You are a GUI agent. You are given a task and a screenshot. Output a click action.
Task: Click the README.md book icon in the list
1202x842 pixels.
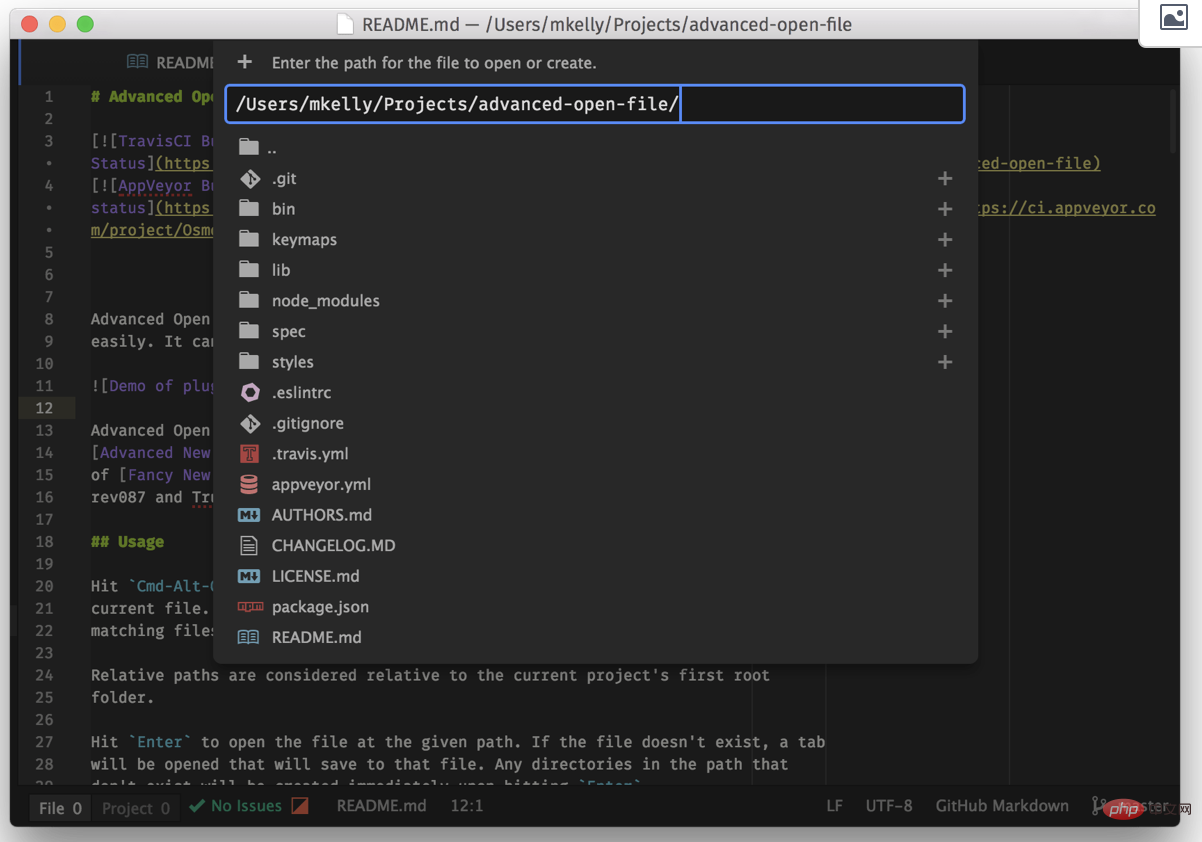[x=248, y=637]
